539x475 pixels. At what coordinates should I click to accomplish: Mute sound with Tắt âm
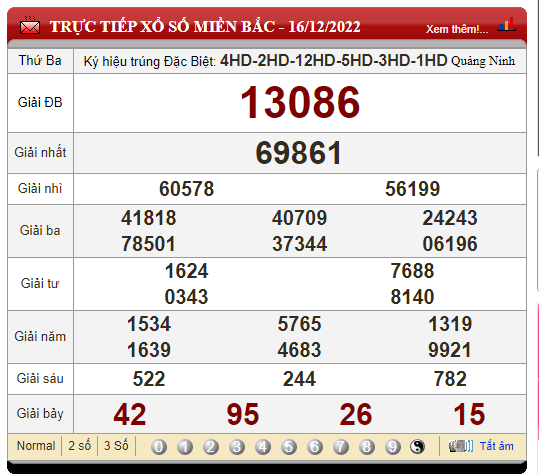tap(497, 446)
